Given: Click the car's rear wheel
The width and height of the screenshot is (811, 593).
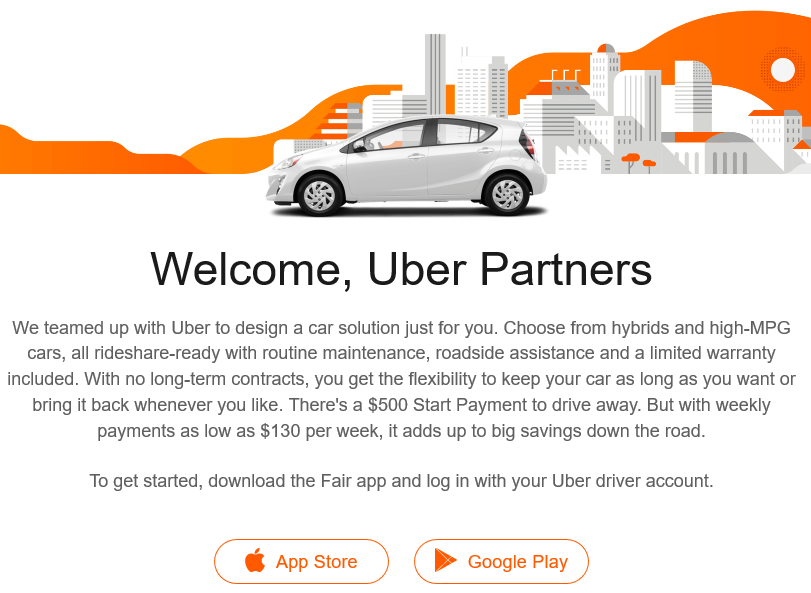Looking at the screenshot, I should (x=507, y=194).
